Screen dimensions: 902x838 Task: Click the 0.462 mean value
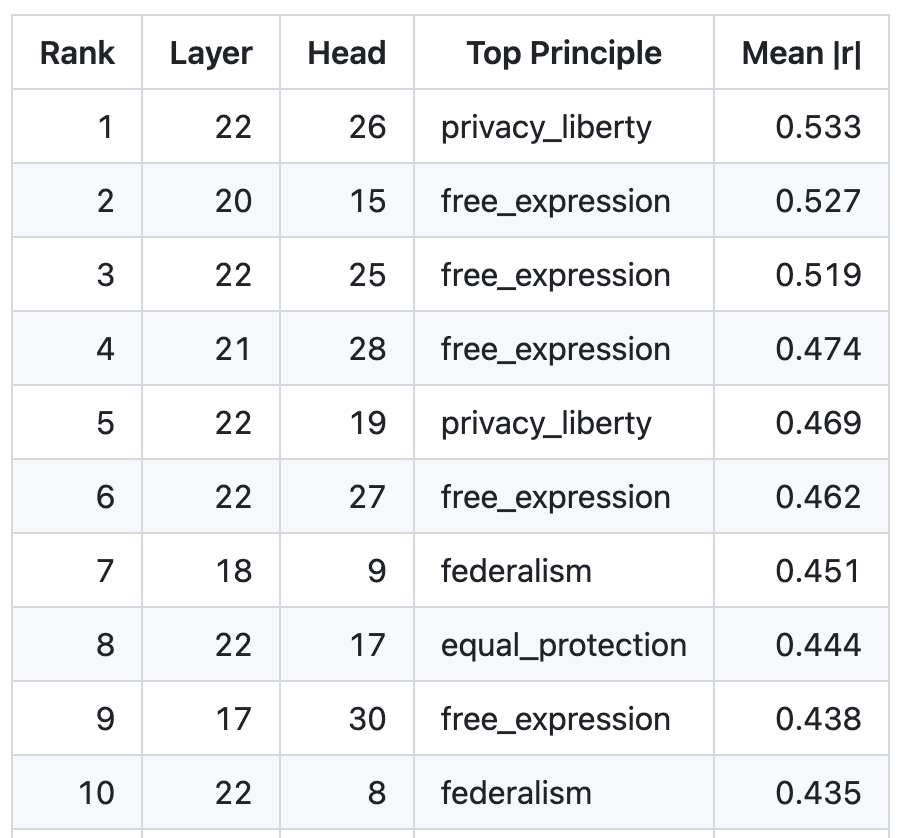pos(818,497)
